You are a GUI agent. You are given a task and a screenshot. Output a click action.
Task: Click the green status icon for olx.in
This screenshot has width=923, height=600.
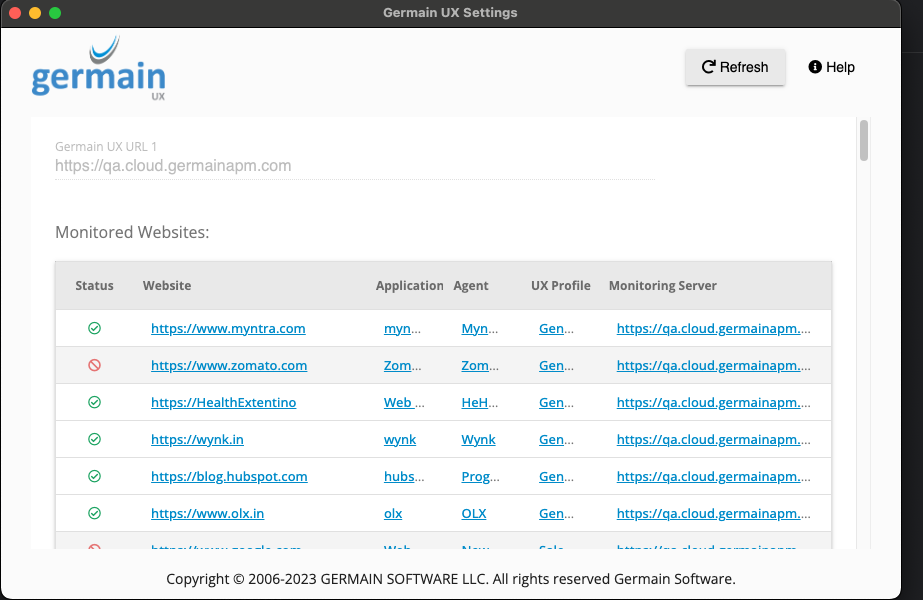tap(94, 514)
